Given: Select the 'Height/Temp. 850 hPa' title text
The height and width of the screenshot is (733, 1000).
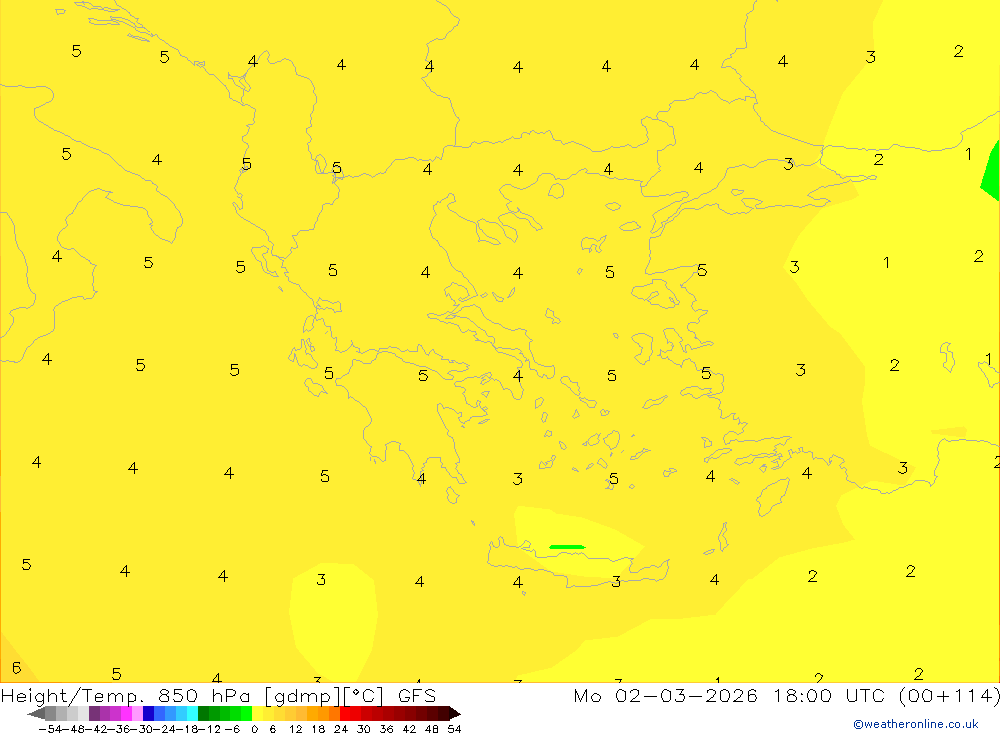Looking at the screenshot, I should coord(126,696).
